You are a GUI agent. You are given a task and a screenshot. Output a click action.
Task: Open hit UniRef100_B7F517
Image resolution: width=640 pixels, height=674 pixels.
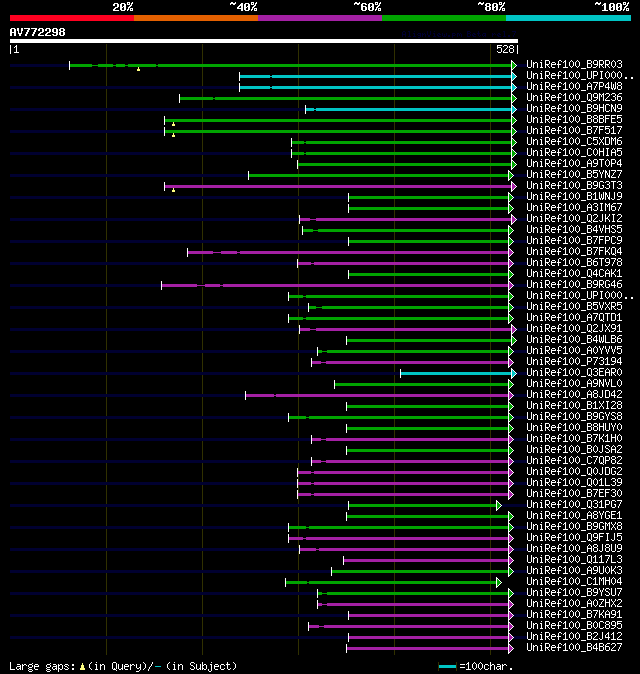pos(574,130)
